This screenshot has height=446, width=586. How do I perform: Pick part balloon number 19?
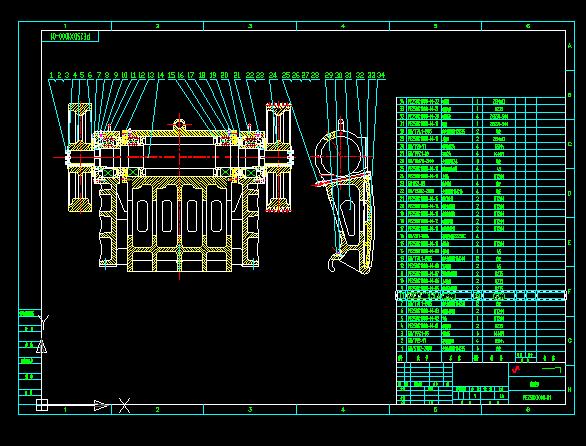point(213,75)
